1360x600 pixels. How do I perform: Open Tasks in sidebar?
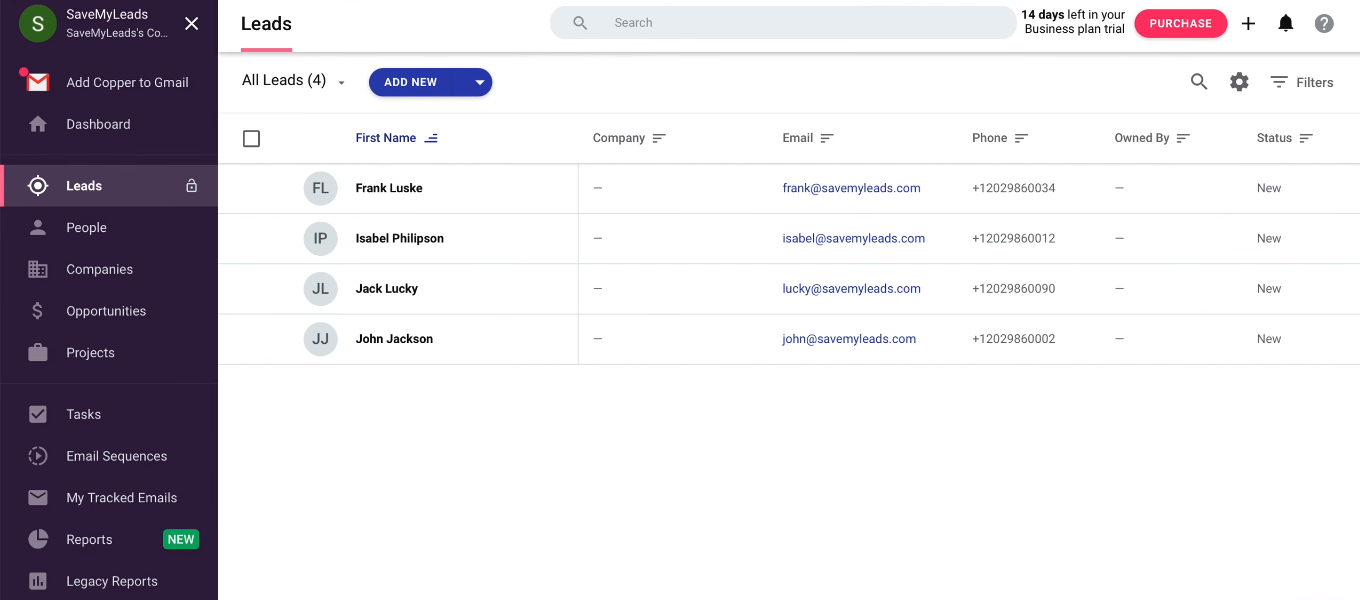[x=109, y=414]
